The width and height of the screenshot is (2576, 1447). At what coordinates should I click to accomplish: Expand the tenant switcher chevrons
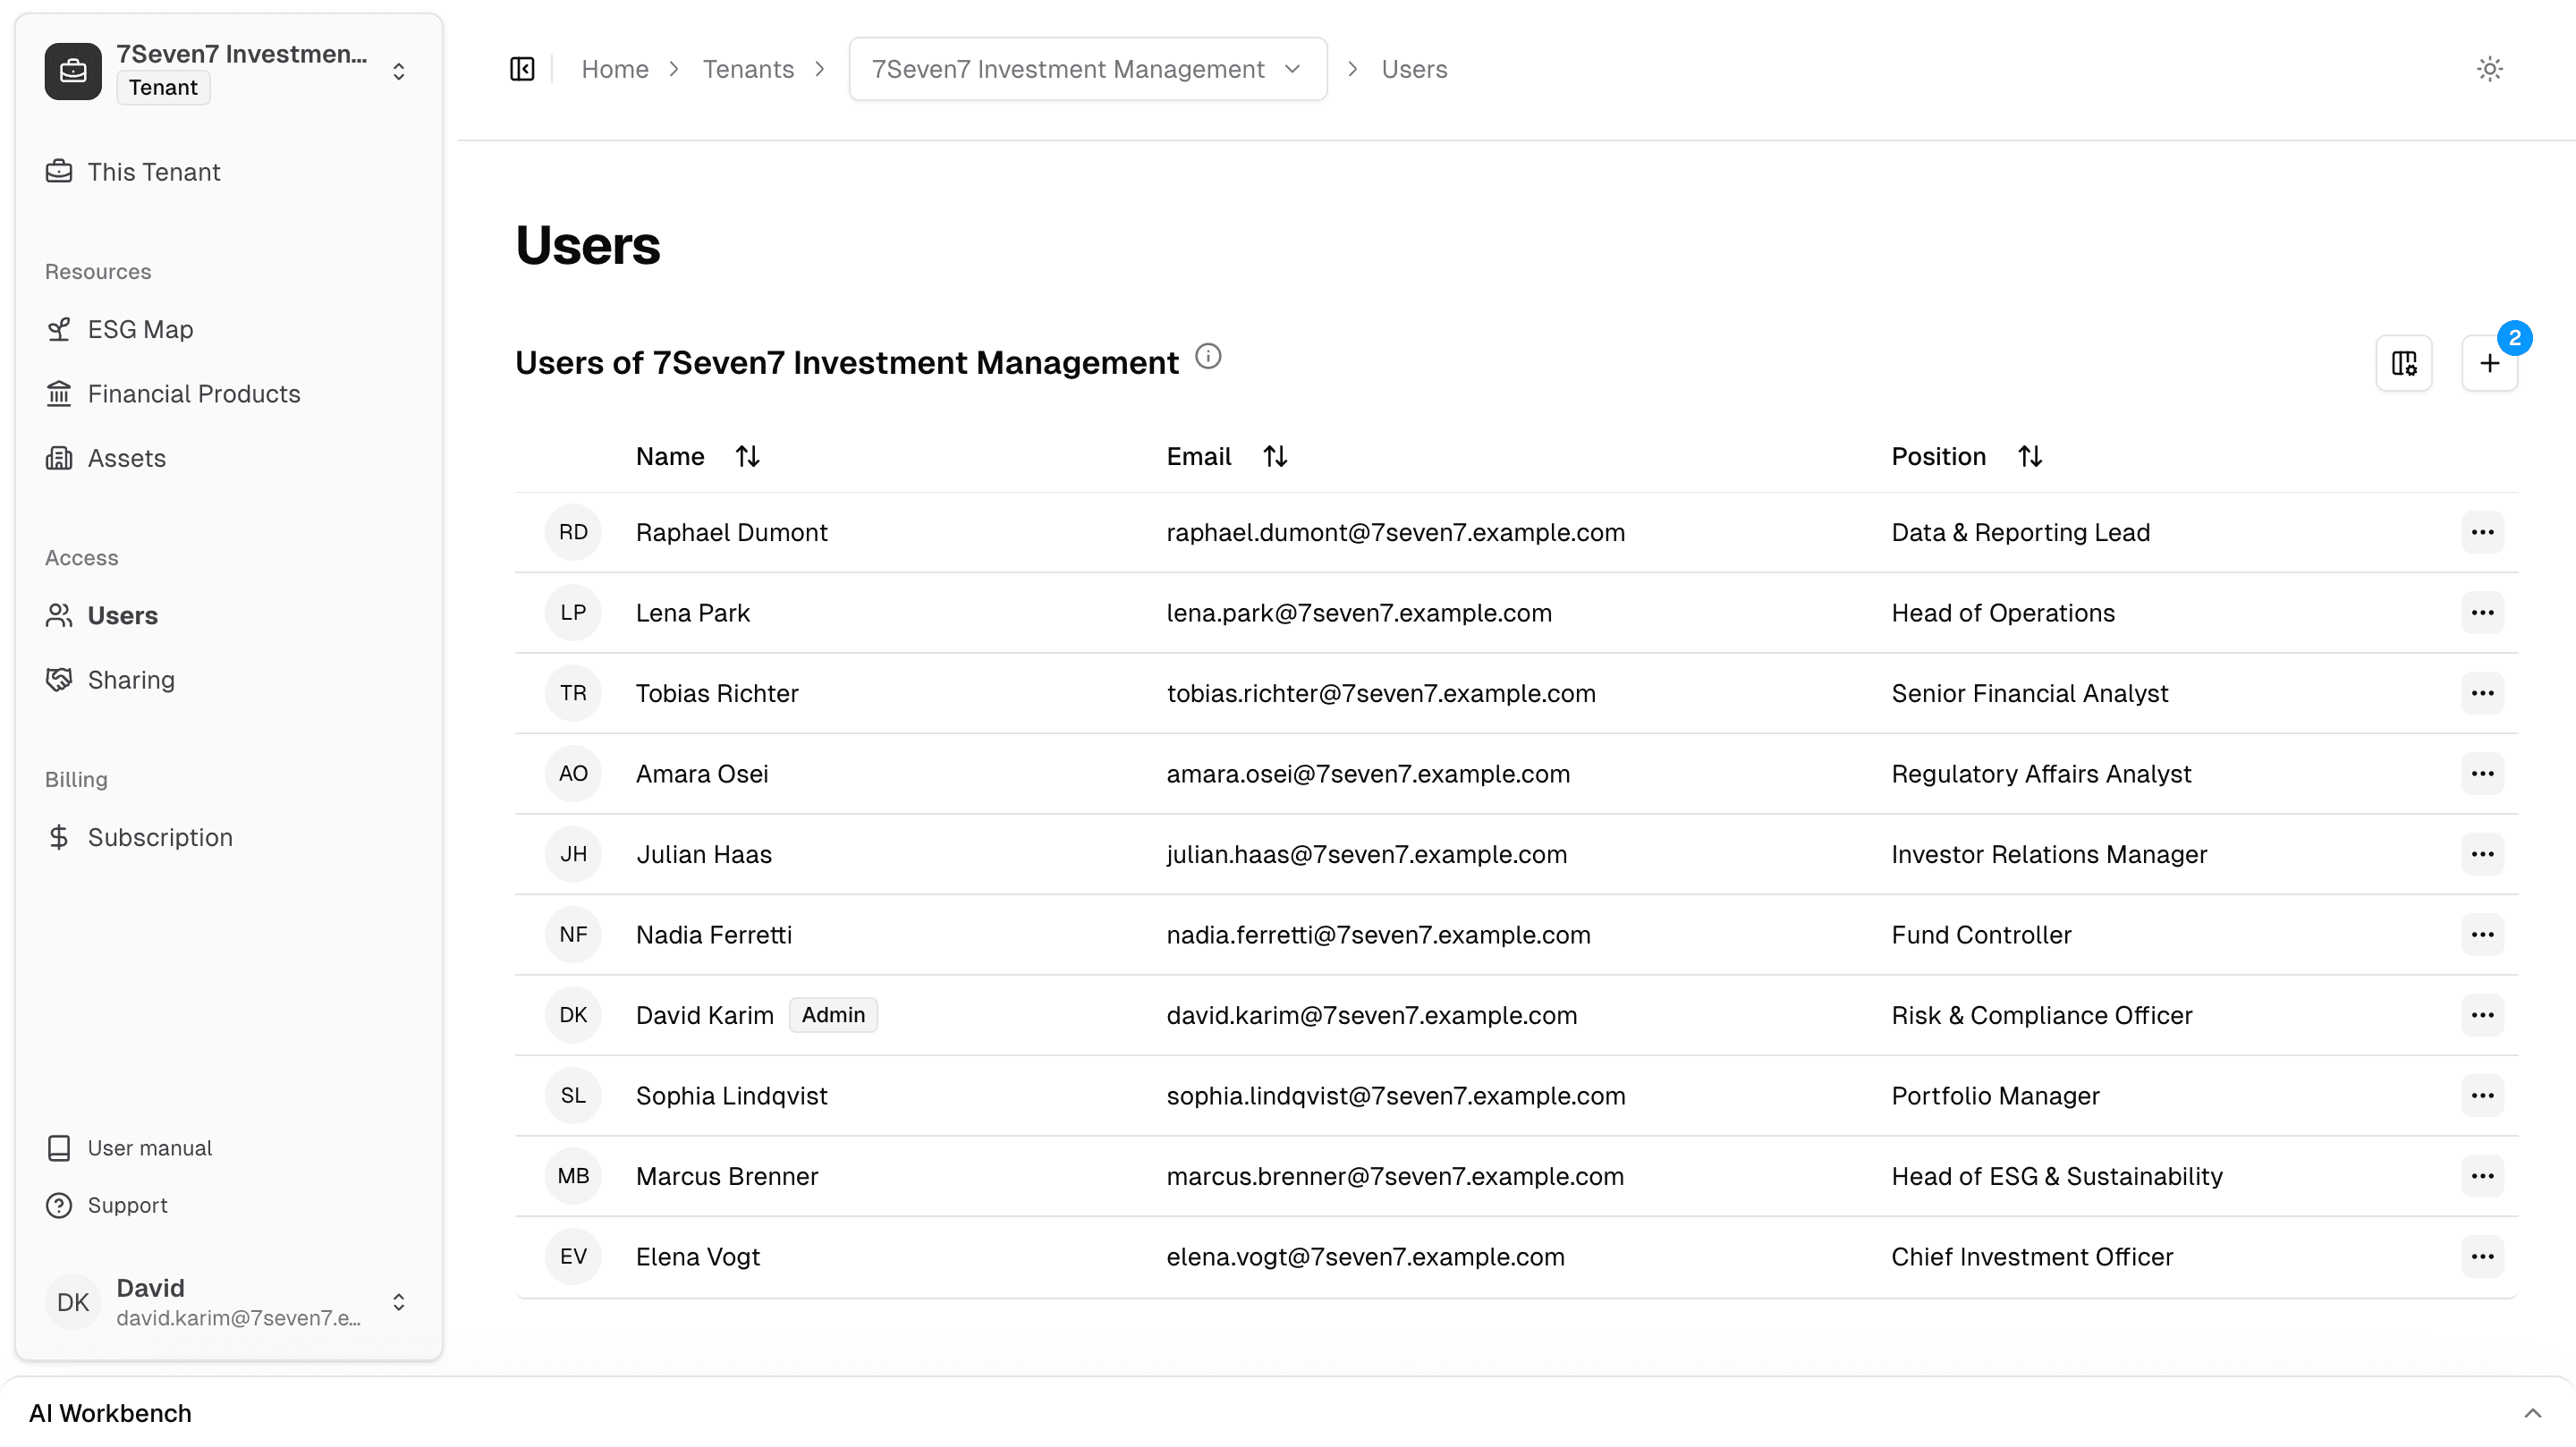(x=398, y=71)
